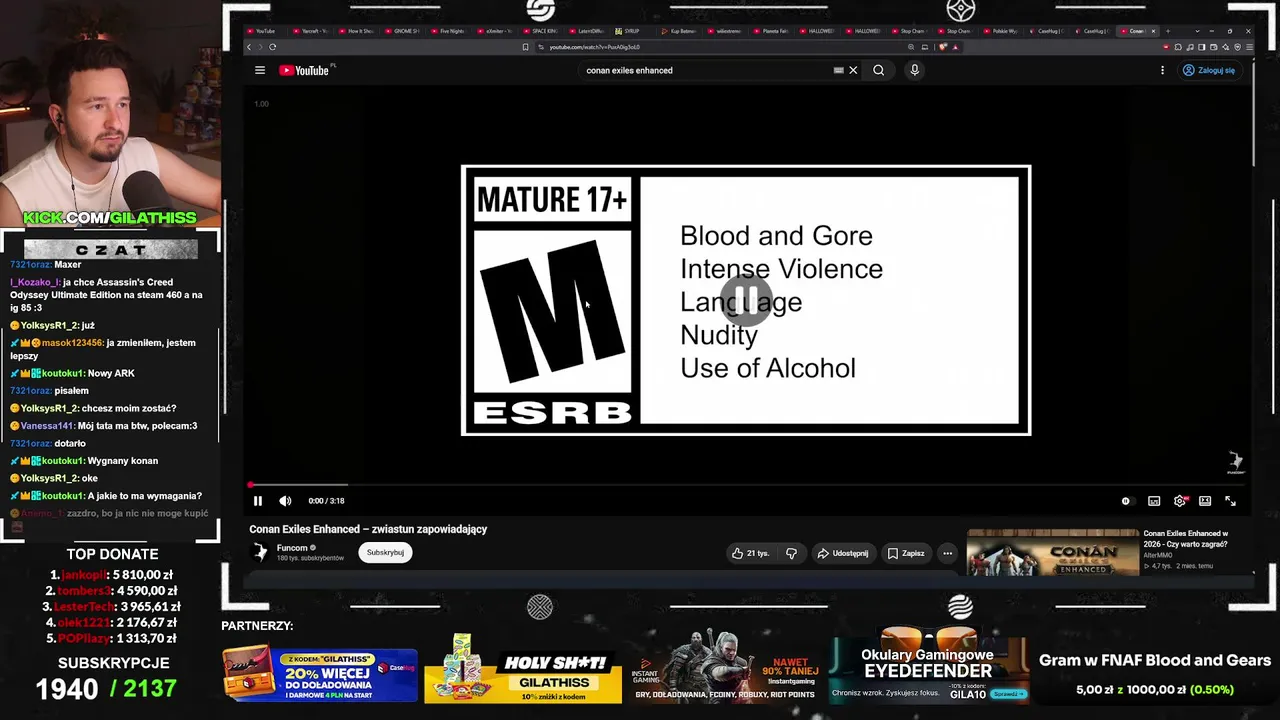Click the Funcom channel avatar
The width and height of the screenshot is (1280, 720).
(260, 552)
